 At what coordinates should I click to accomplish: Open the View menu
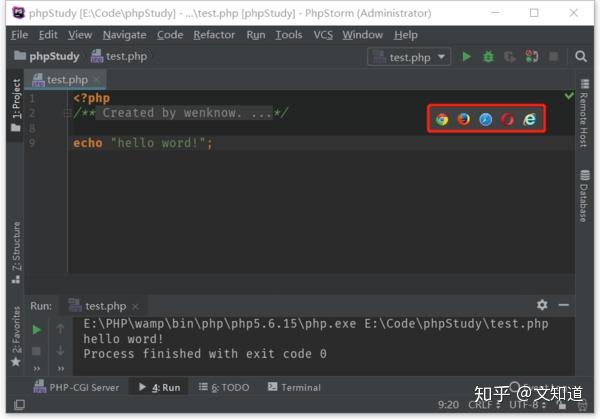coord(80,35)
